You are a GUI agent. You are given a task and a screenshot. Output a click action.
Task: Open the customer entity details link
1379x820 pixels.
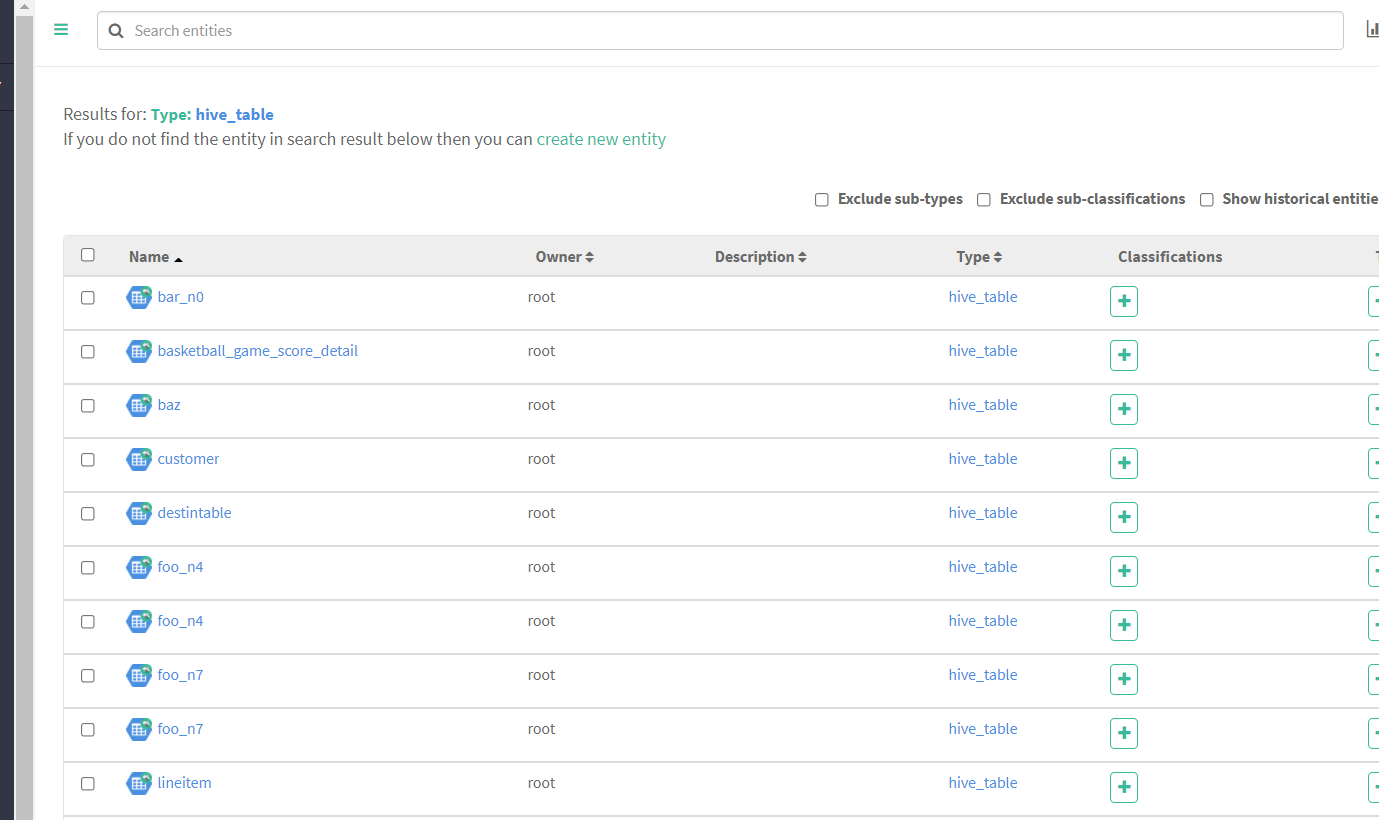[188, 458]
